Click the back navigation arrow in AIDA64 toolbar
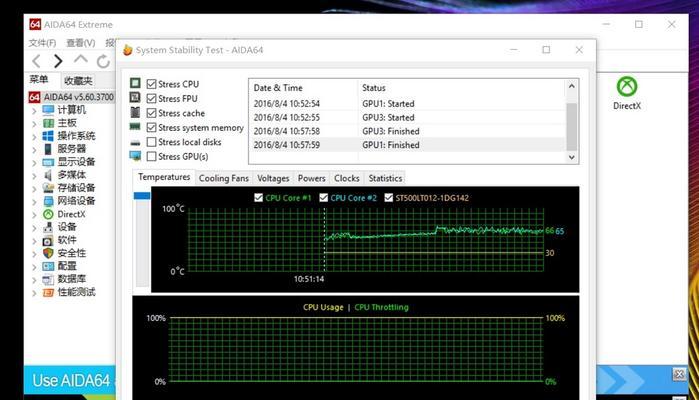 36,61
